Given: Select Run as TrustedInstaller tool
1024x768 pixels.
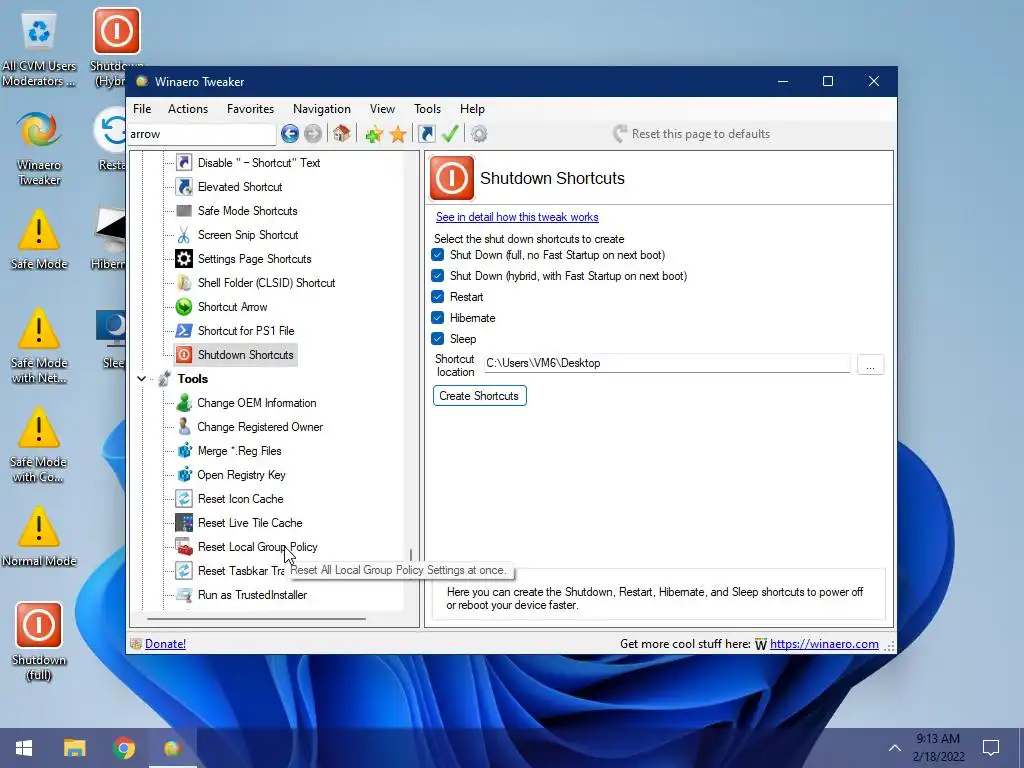Looking at the screenshot, I should 252,595.
